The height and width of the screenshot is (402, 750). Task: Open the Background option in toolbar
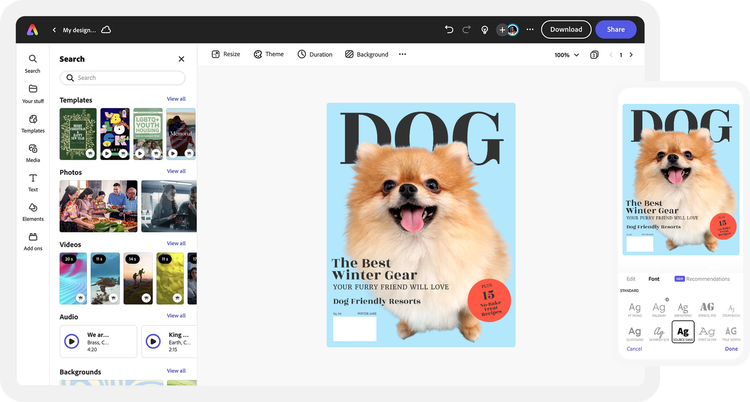366,54
